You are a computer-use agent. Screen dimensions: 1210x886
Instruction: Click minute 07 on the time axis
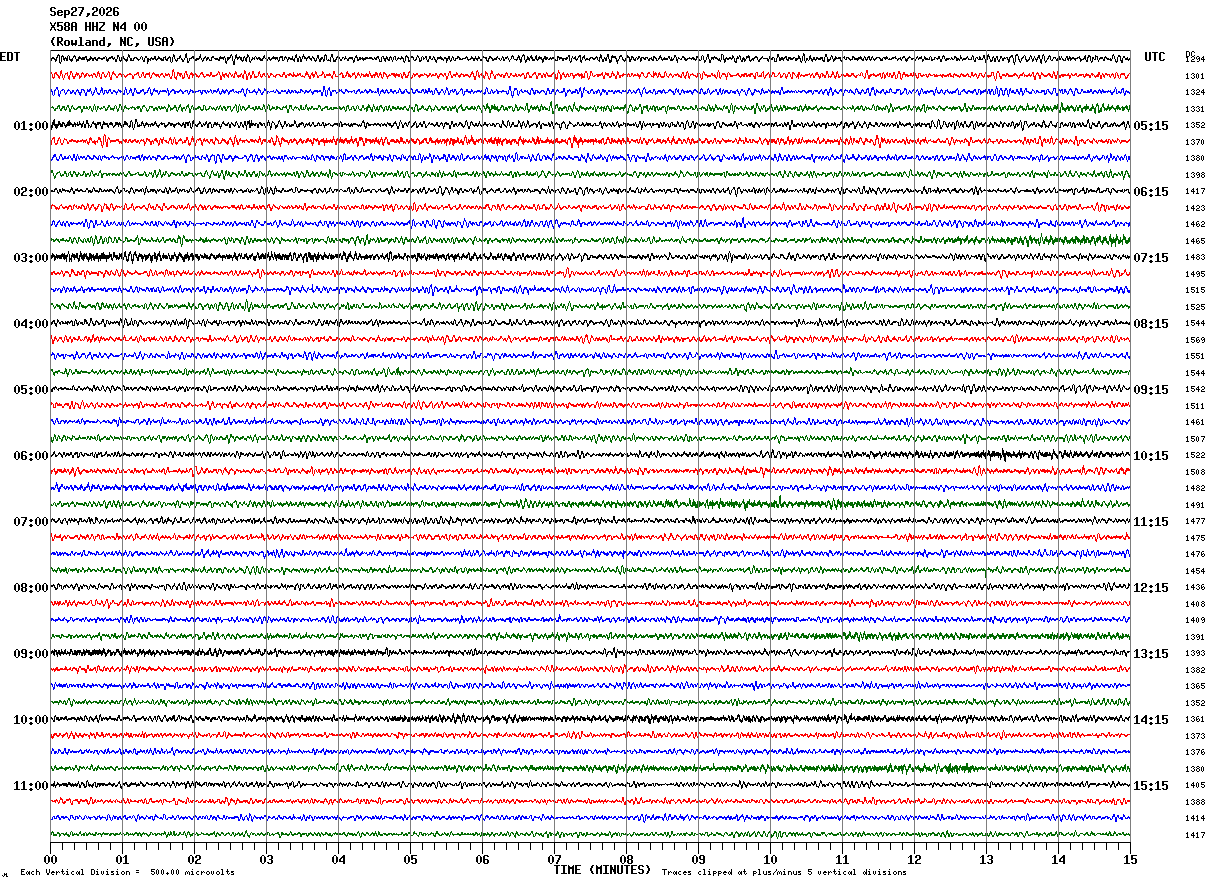click(x=554, y=859)
